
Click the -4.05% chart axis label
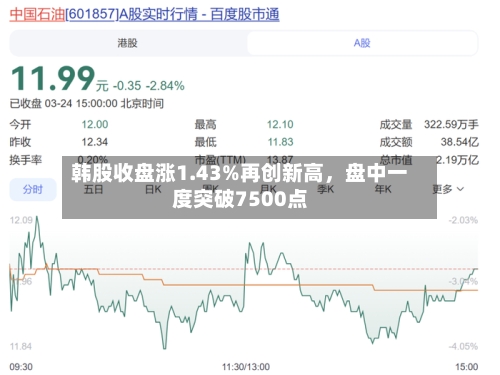point(463,346)
